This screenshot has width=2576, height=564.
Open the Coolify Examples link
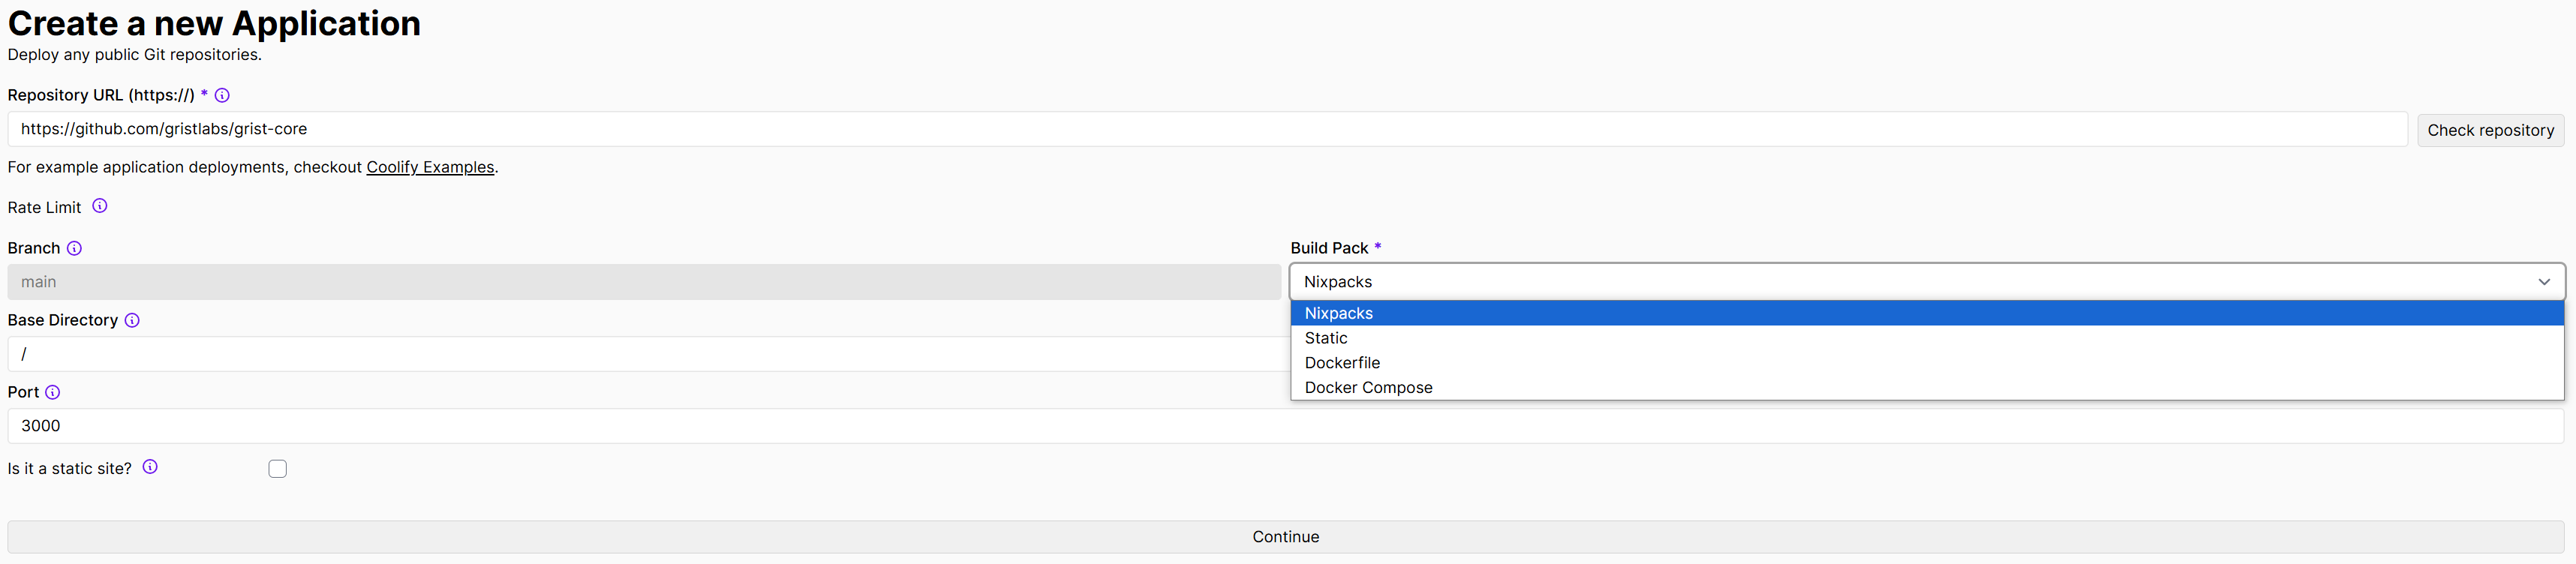pyautogui.click(x=430, y=167)
